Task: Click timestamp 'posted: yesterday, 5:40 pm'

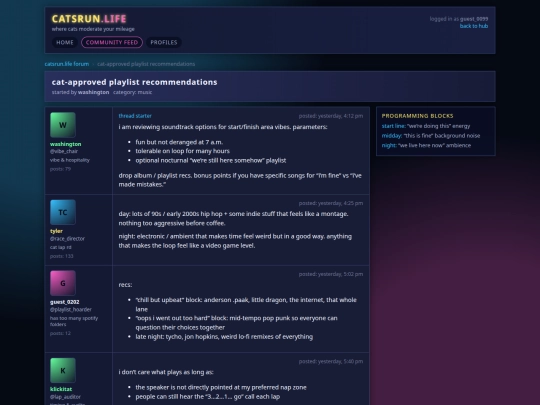Action: click(331, 362)
